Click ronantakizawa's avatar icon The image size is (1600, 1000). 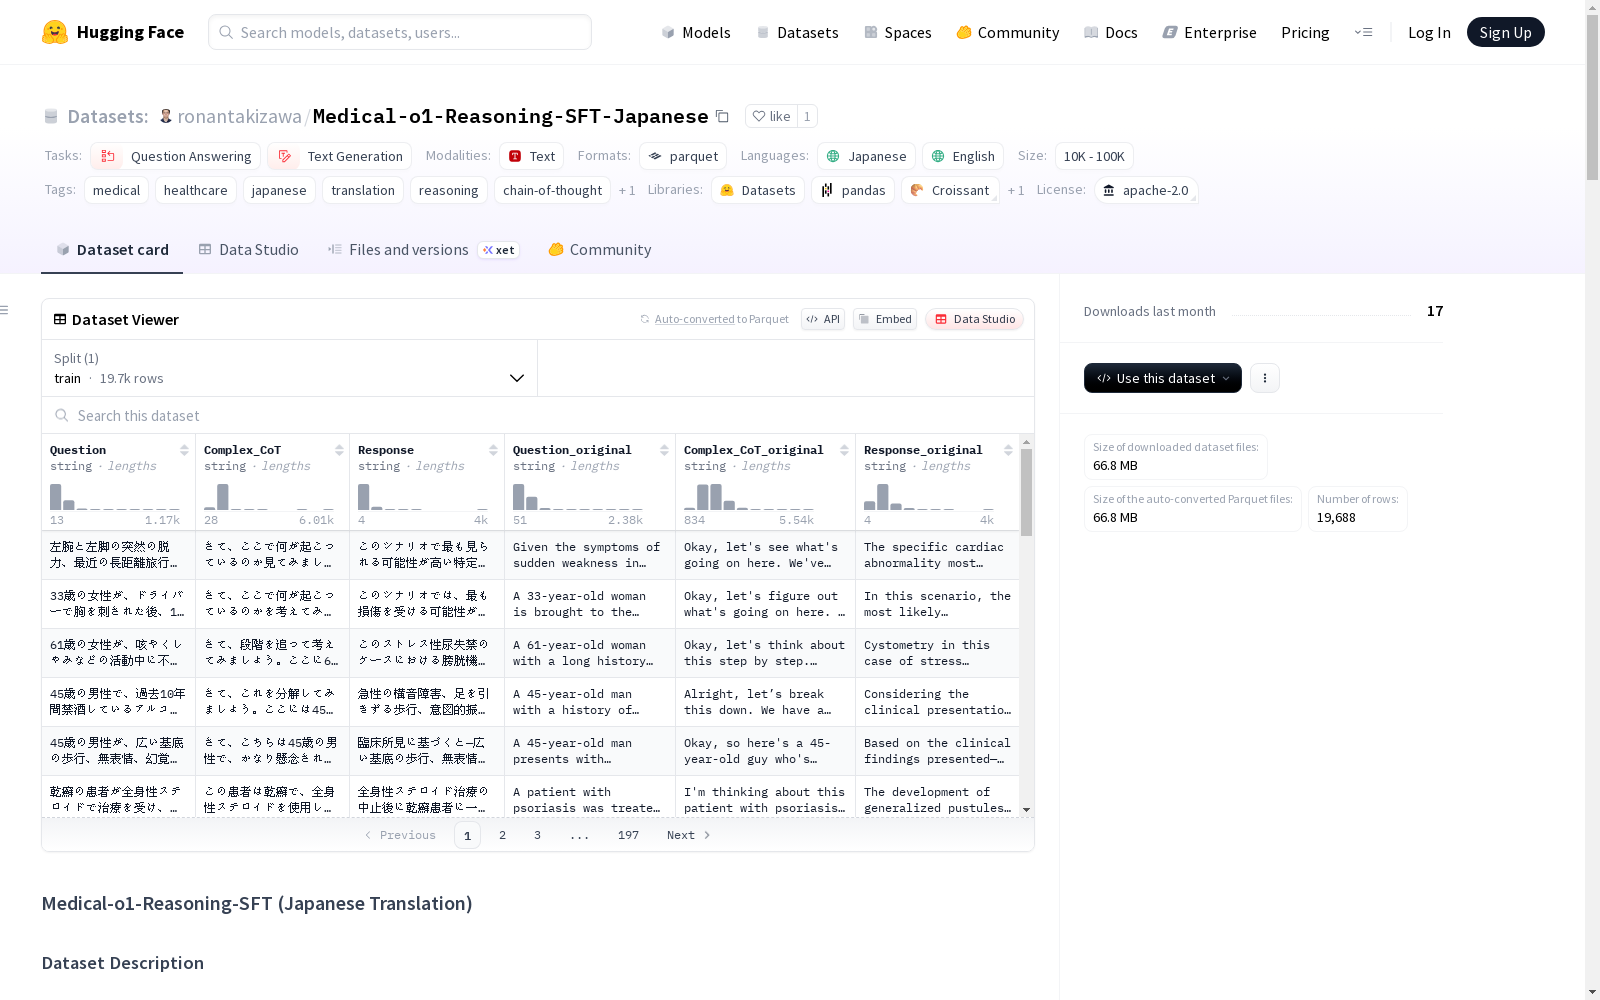click(166, 116)
